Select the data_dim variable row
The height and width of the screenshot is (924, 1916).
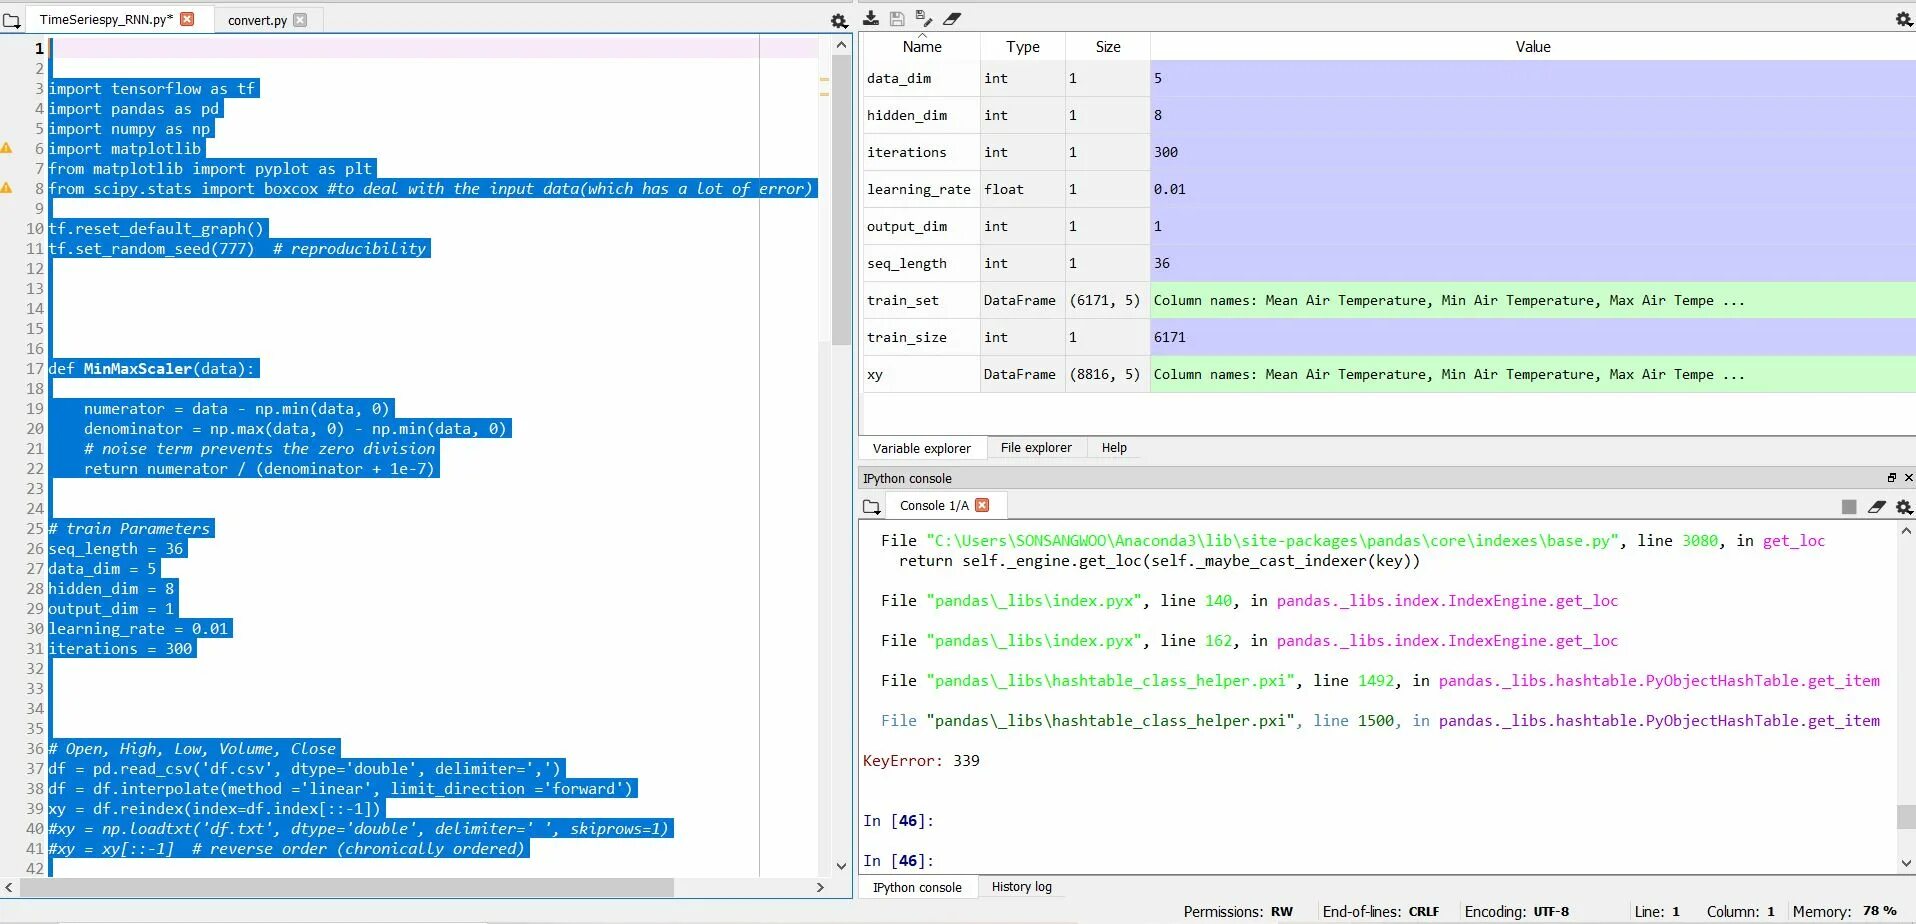pos(1389,78)
